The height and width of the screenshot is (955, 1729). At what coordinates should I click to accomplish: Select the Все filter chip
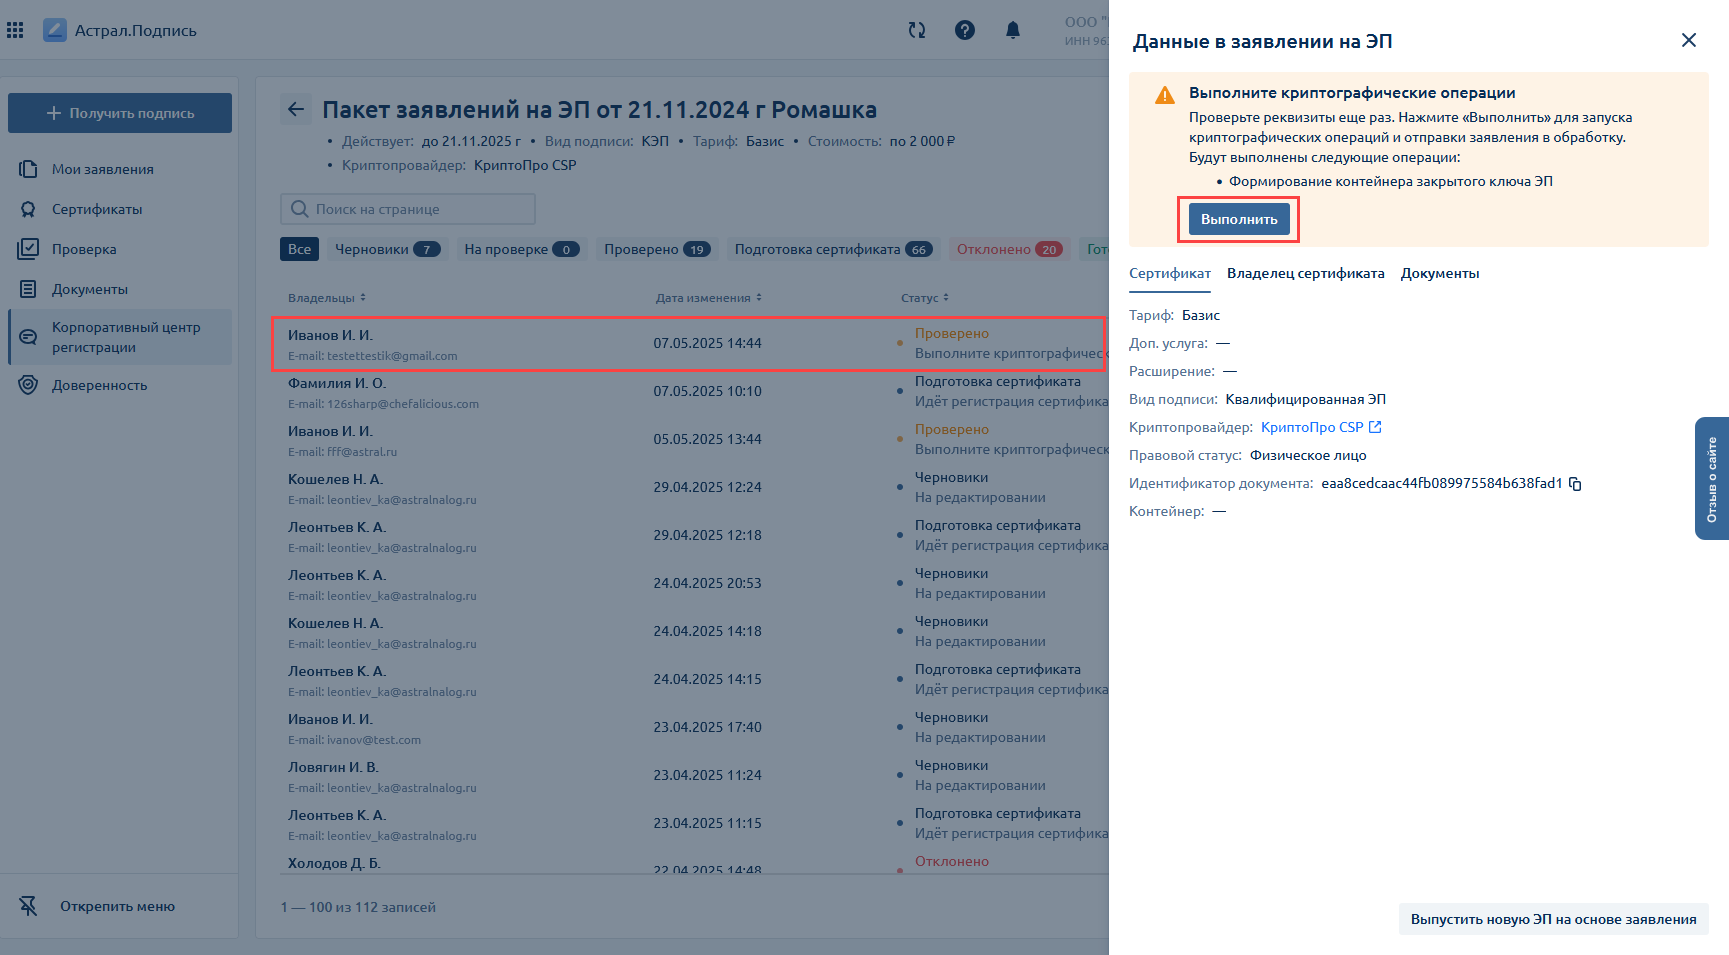pyautogui.click(x=299, y=249)
